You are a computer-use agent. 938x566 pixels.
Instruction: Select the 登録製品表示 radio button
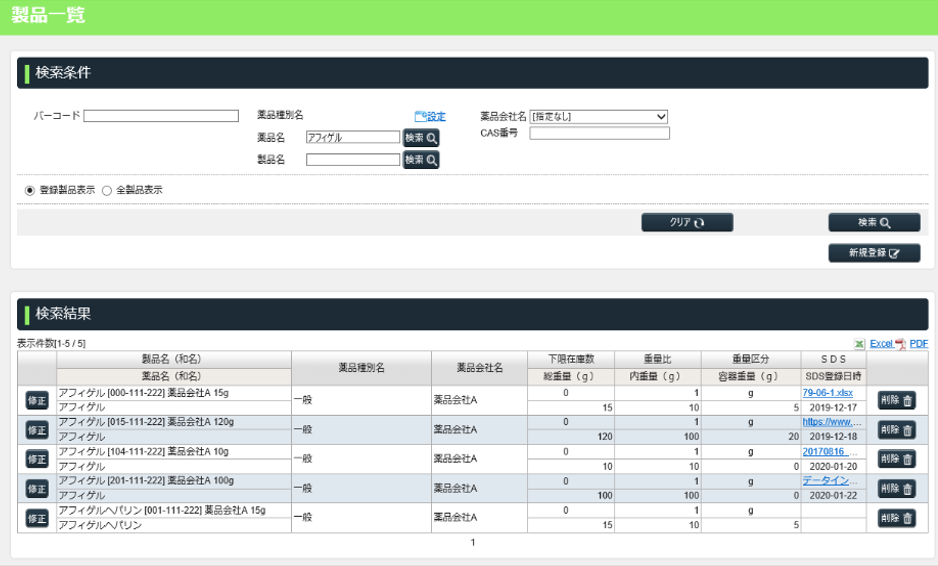[30, 190]
